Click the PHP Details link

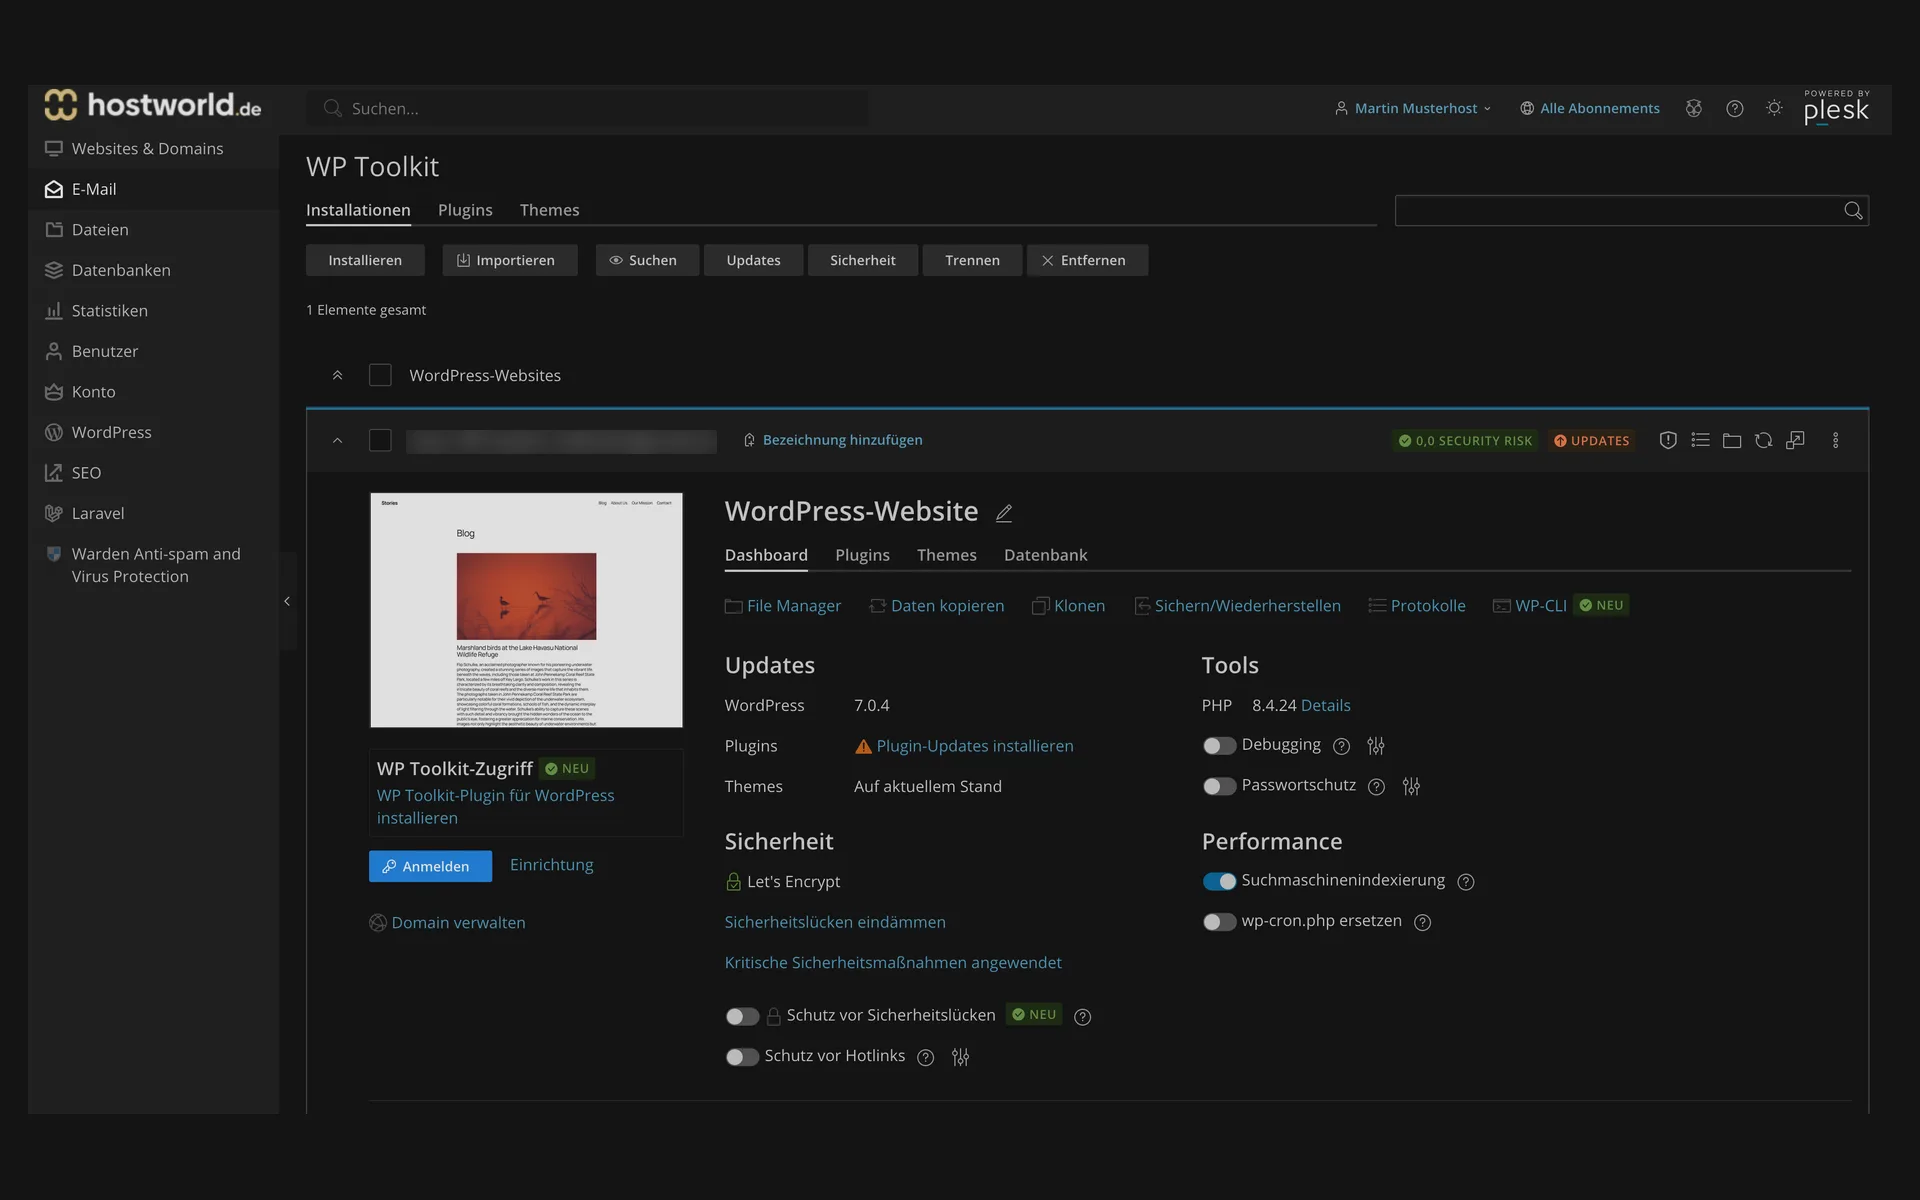1325,706
